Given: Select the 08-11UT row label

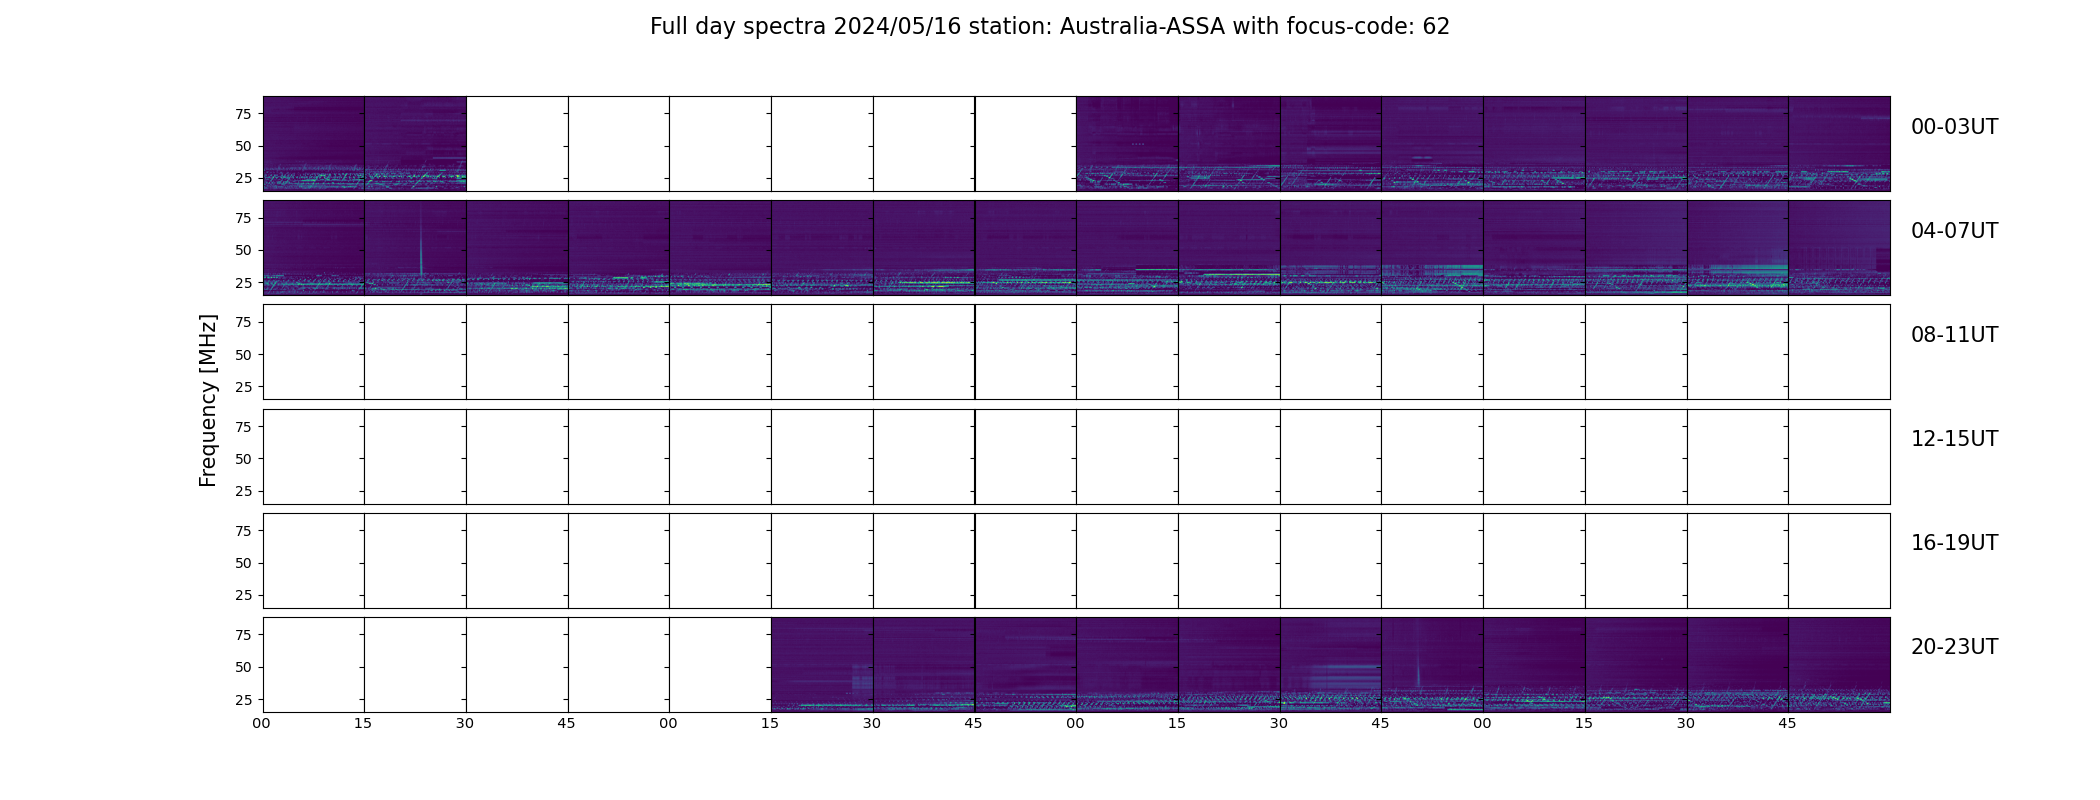Looking at the screenshot, I should [1954, 335].
